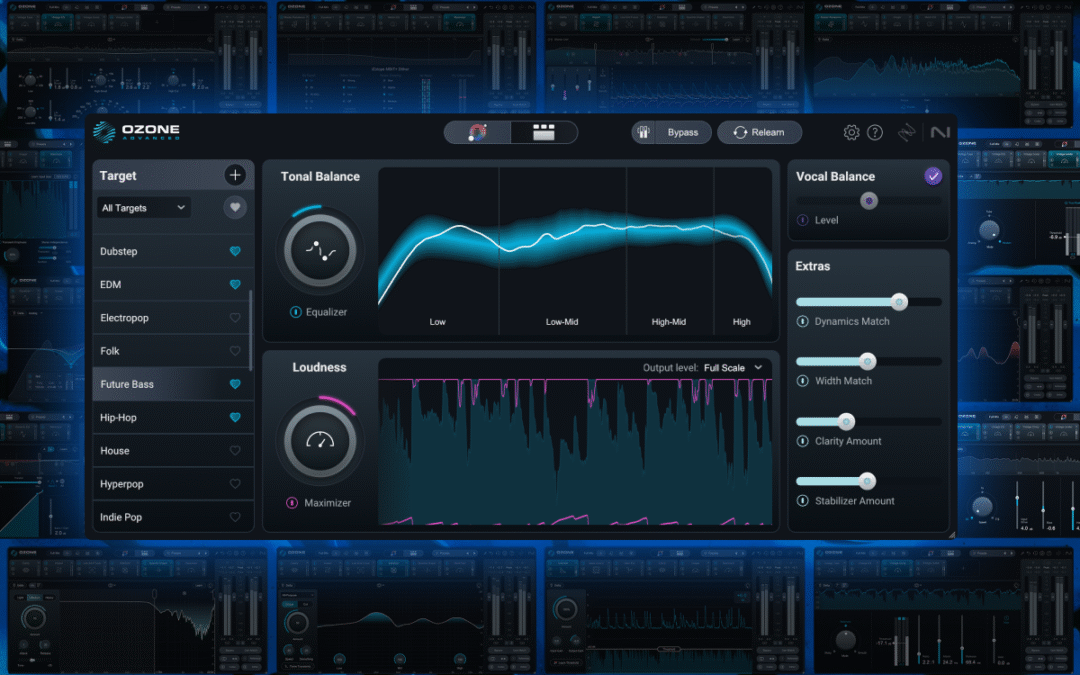Toggle the Maximizer power button
This screenshot has width=1080, height=675.
point(292,503)
